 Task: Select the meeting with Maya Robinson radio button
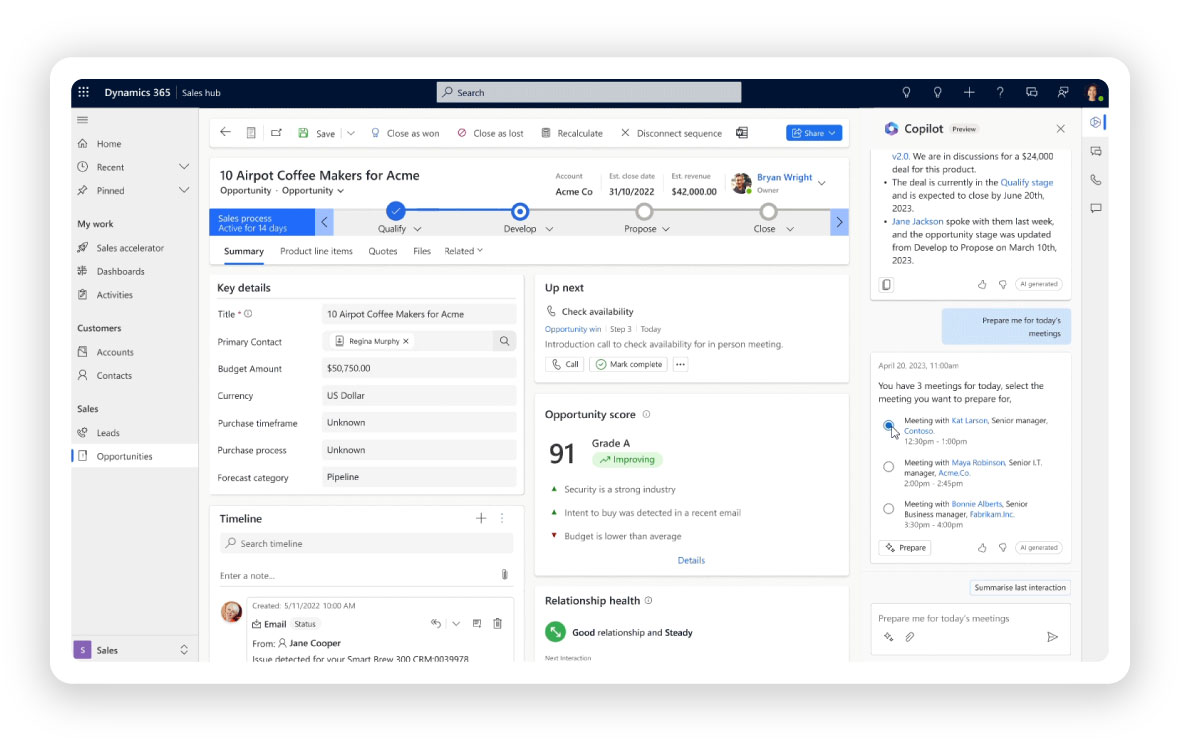click(889, 467)
